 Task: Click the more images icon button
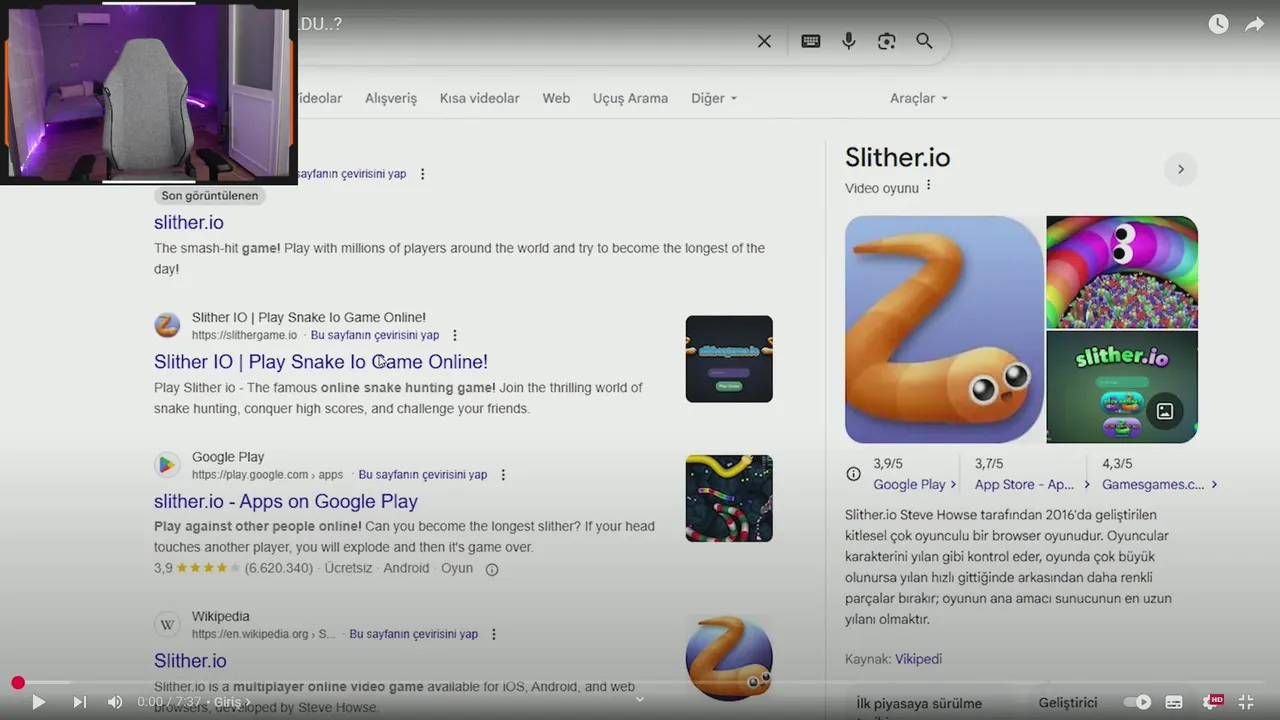click(1165, 411)
